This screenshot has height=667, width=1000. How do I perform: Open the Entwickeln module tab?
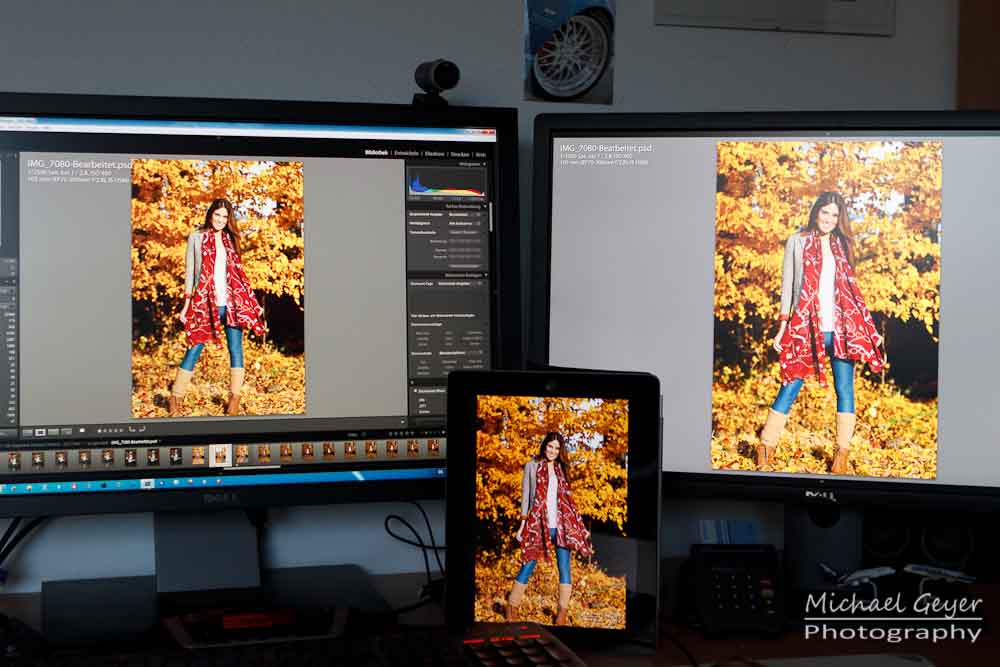[406, 154]
